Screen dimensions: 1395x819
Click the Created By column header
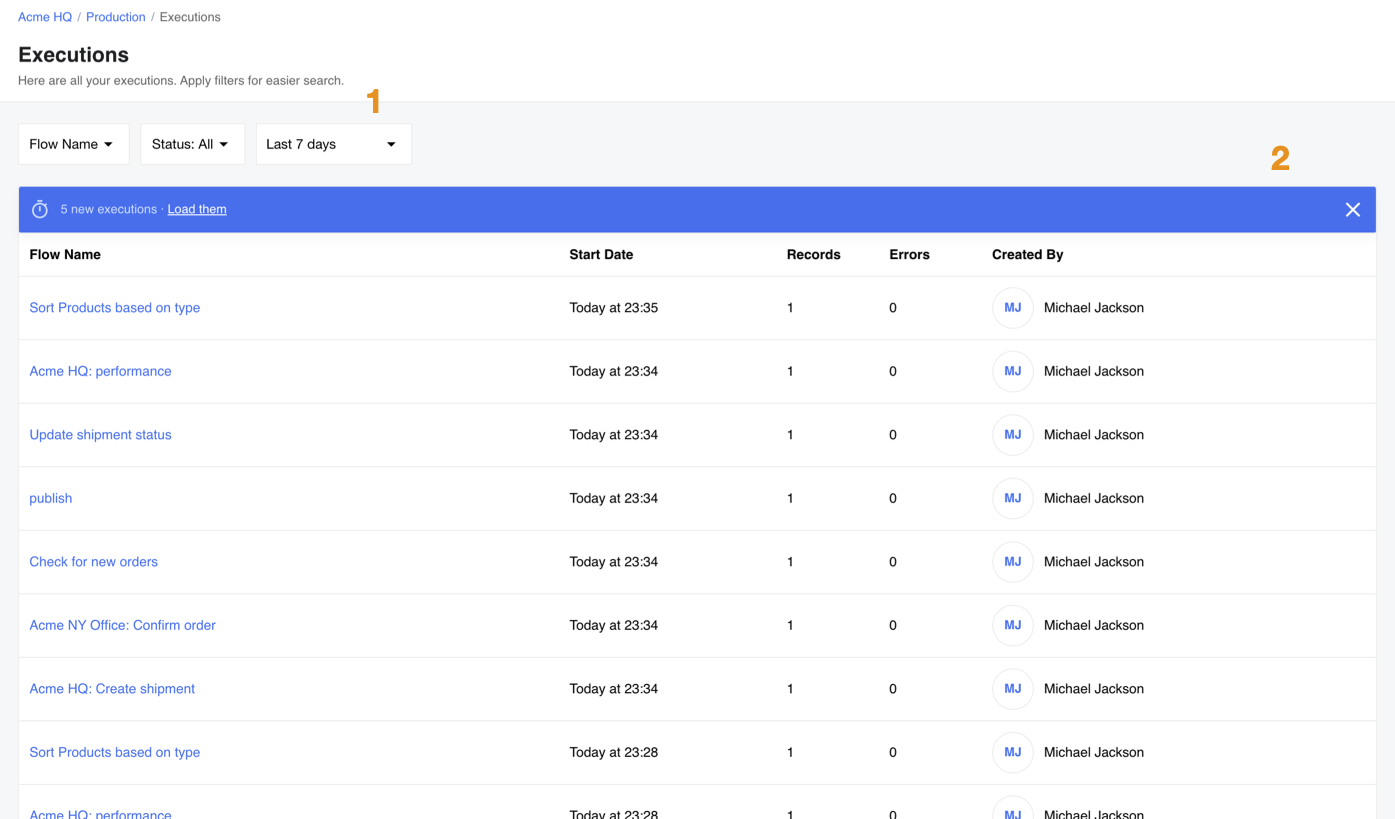pos(1027,255)
